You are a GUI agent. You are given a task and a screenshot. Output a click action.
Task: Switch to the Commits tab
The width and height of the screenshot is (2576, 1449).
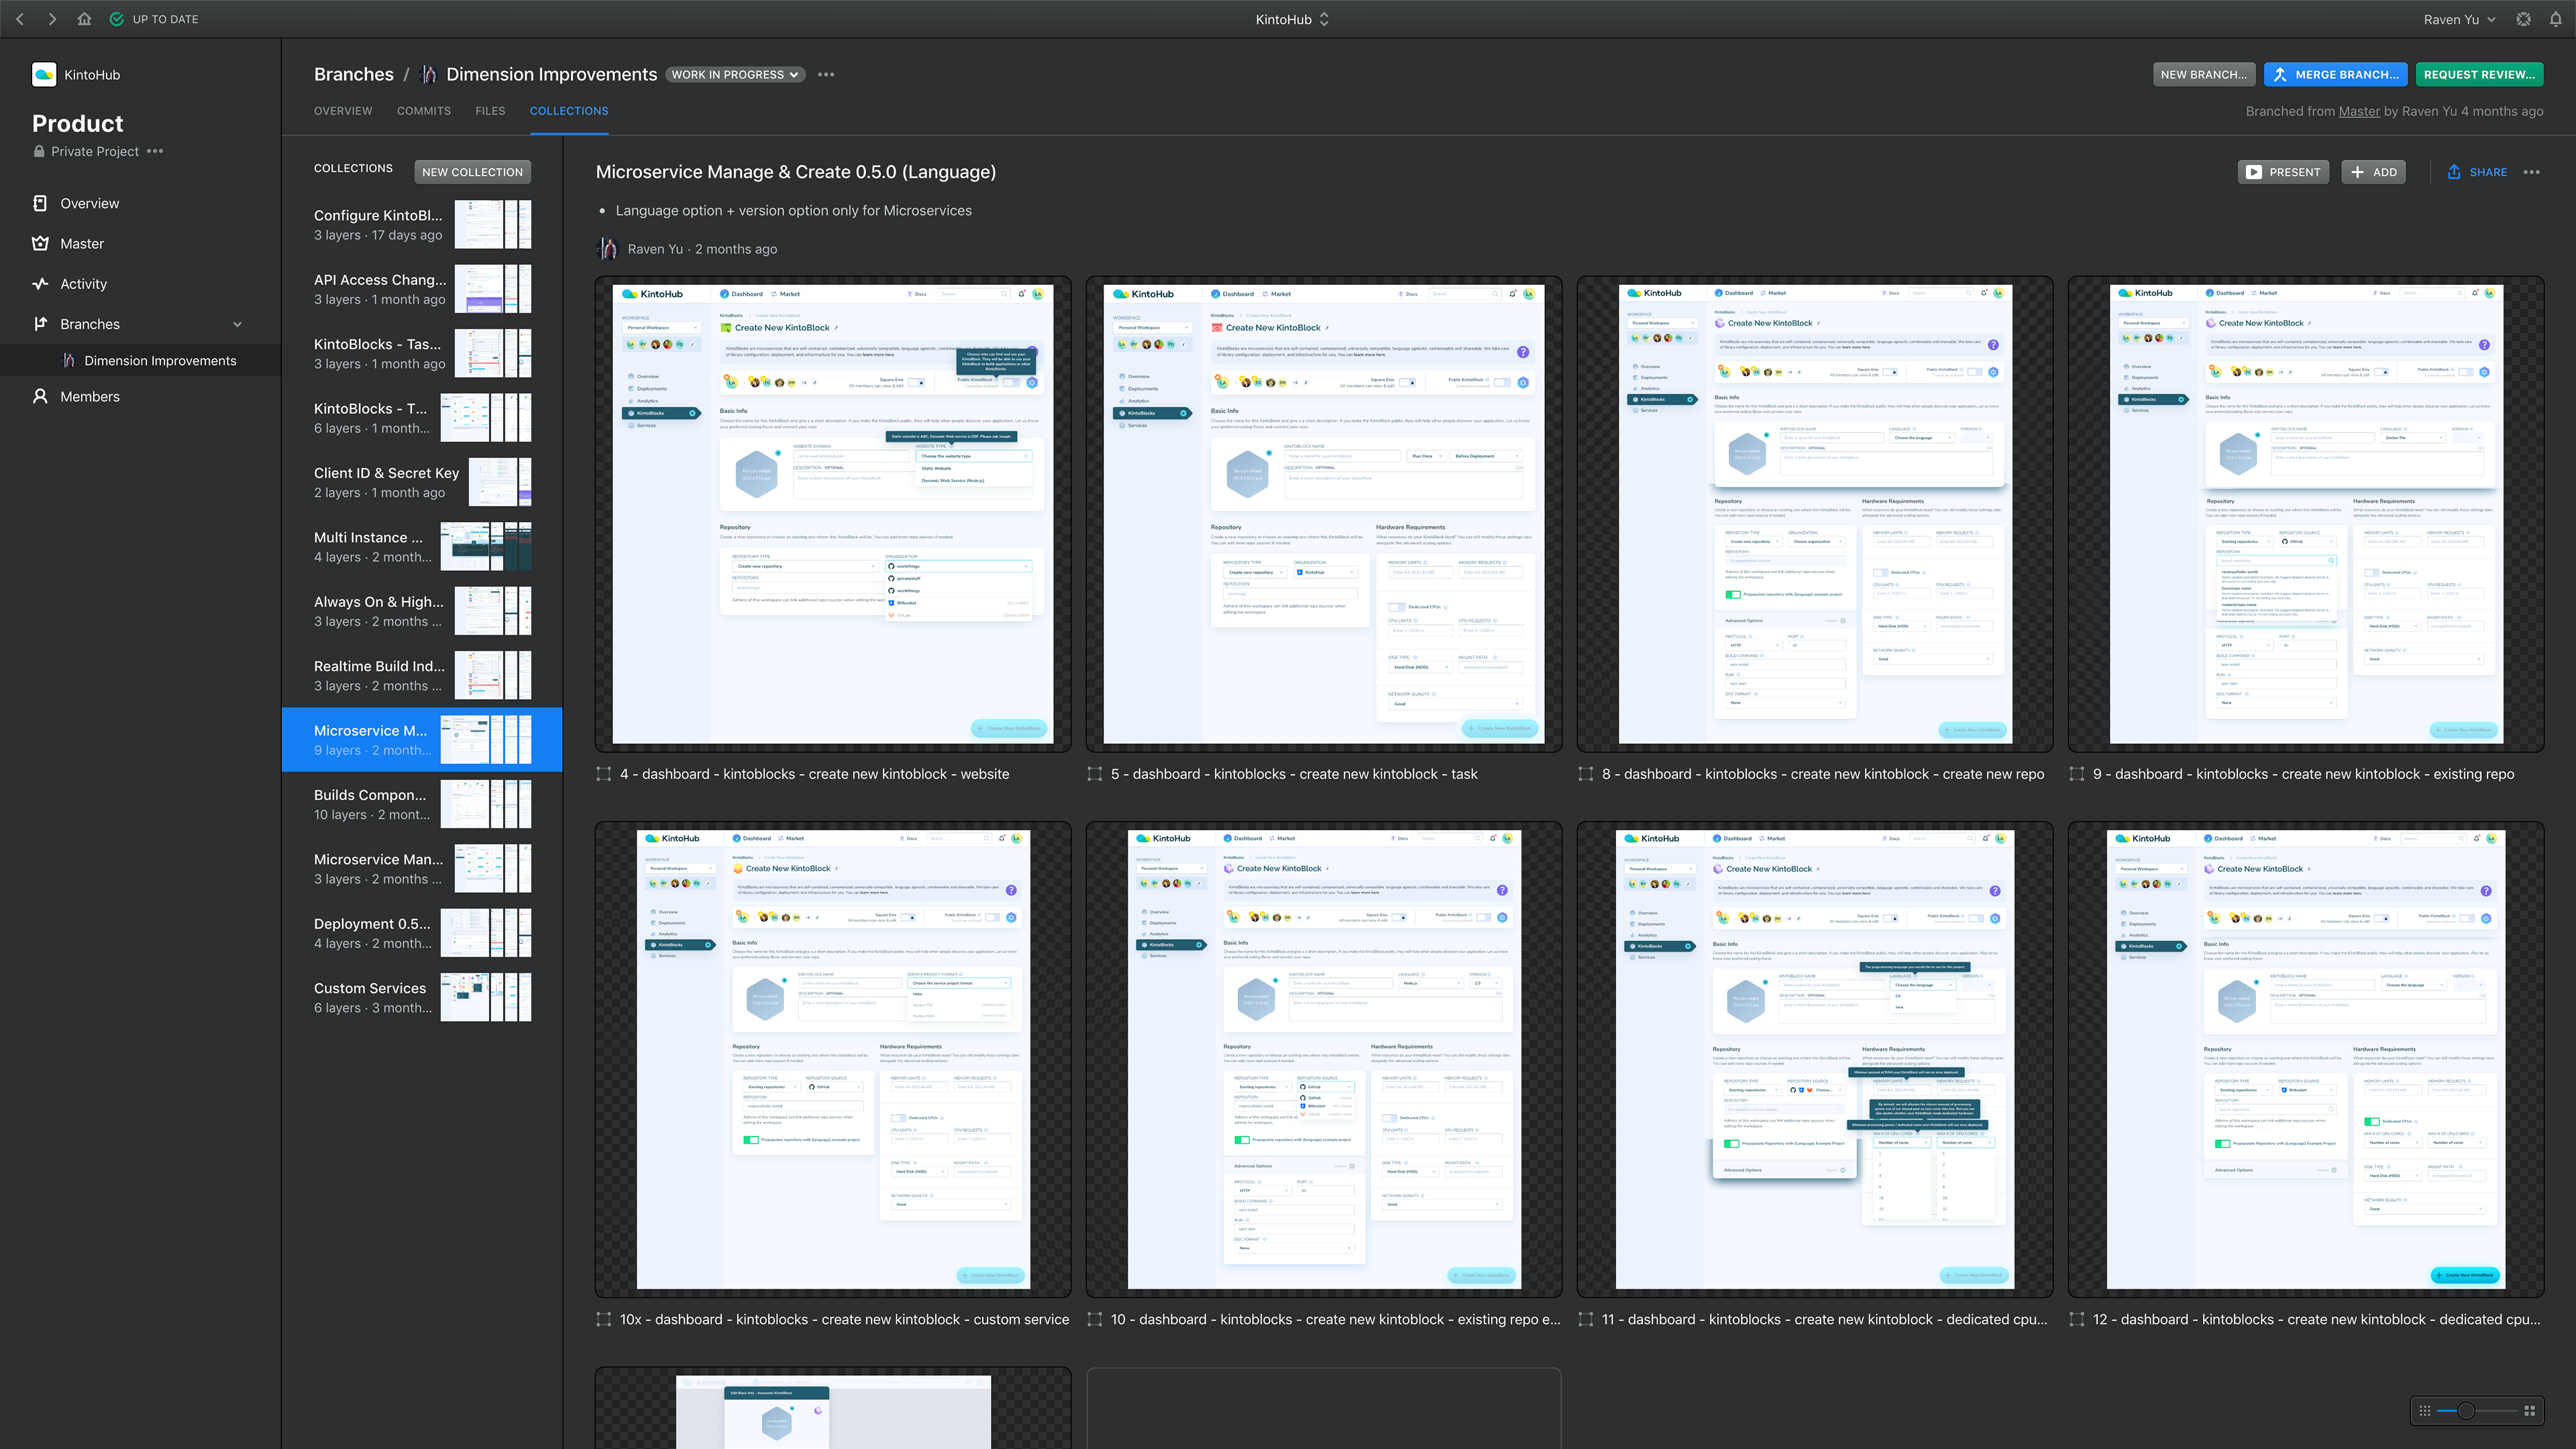point(424,111)
